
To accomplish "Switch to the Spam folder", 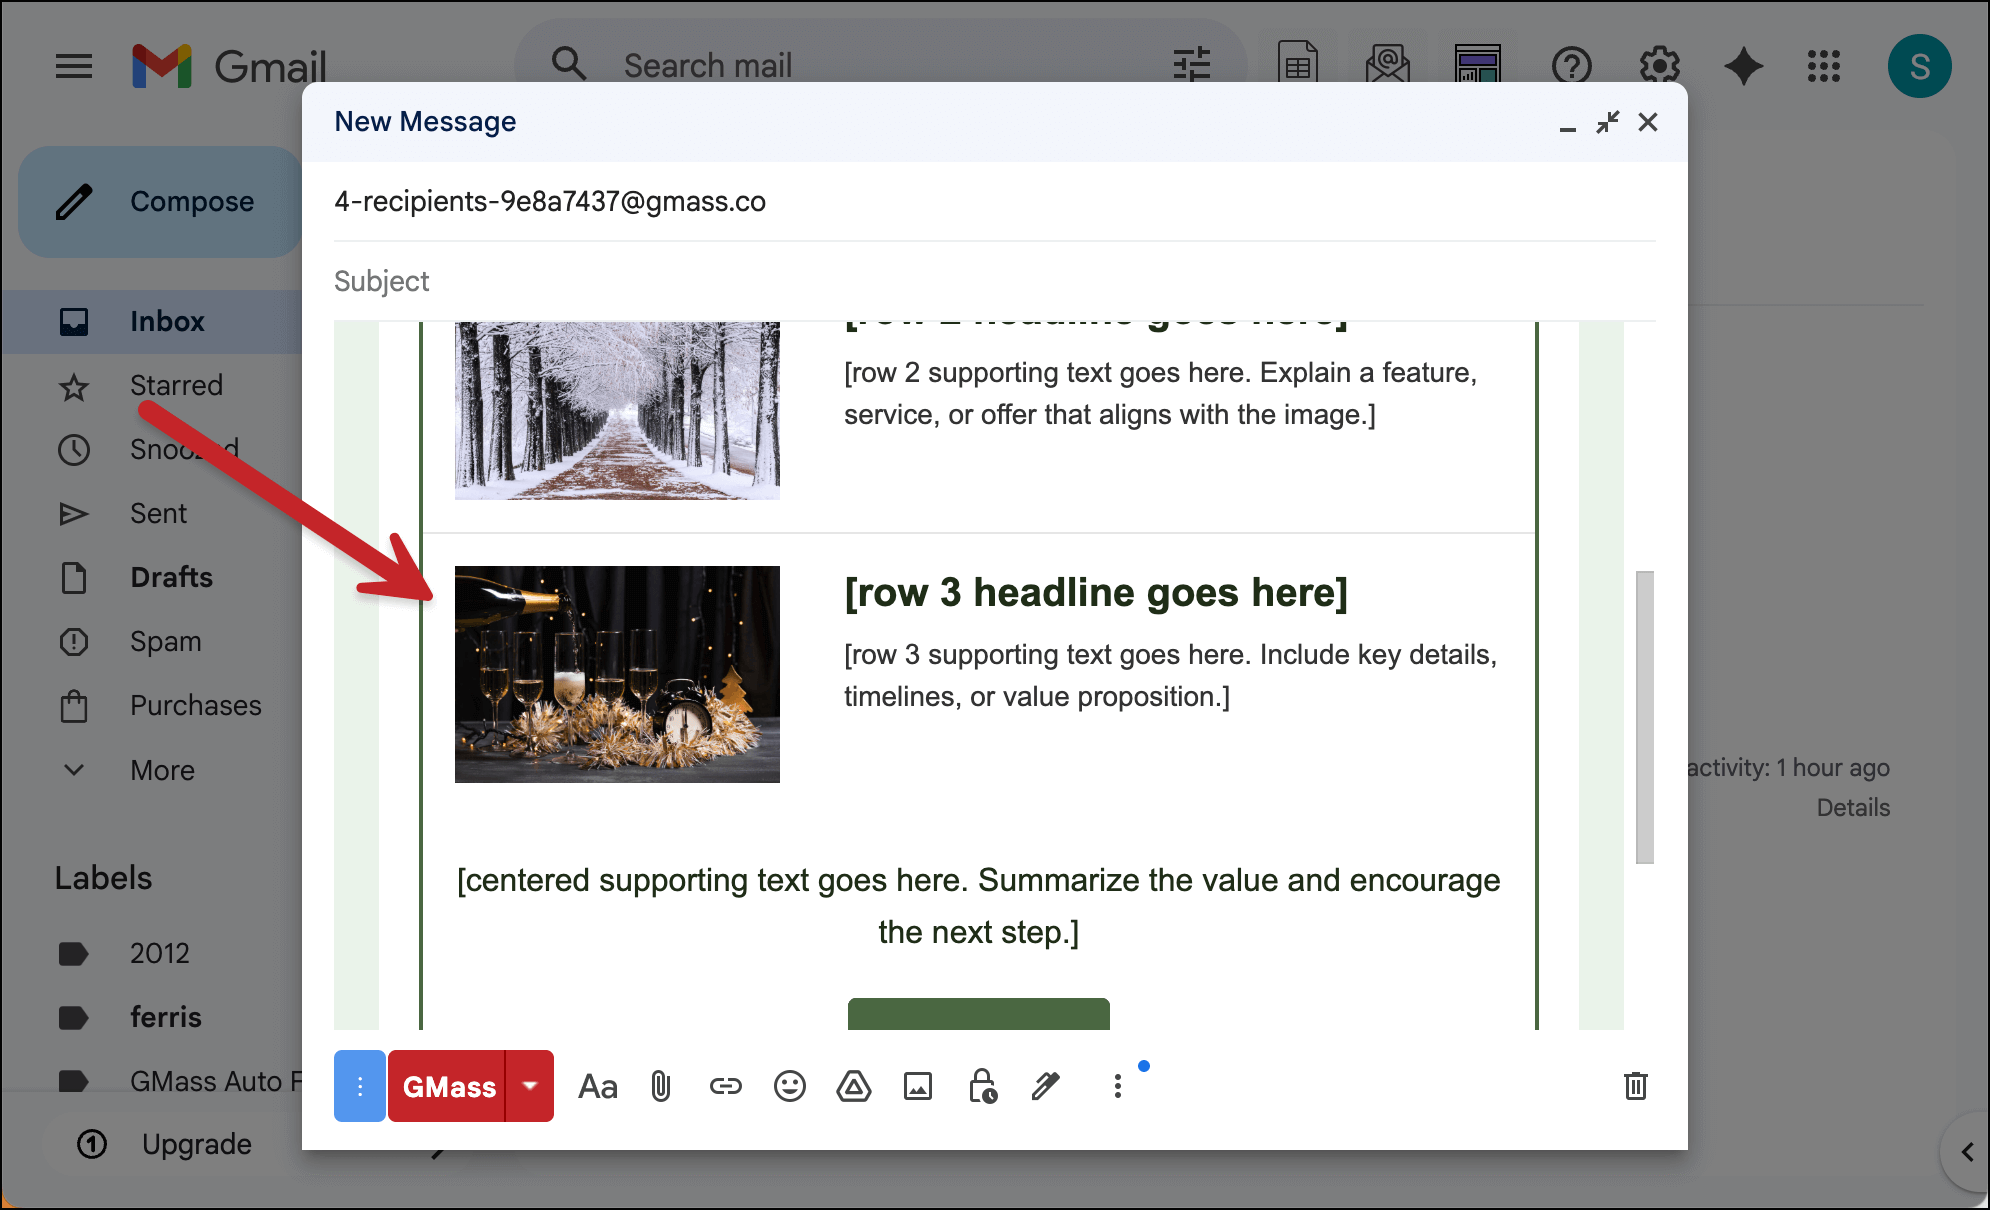I will pyautogui.click(x=165, y=641).
